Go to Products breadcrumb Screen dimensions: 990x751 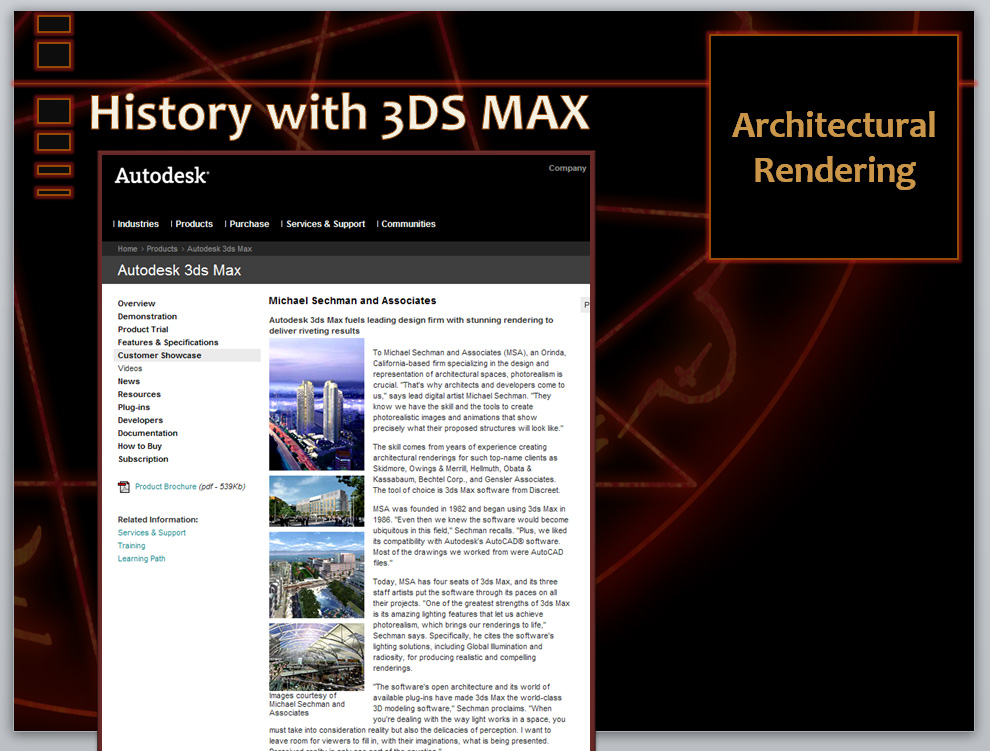162,249
